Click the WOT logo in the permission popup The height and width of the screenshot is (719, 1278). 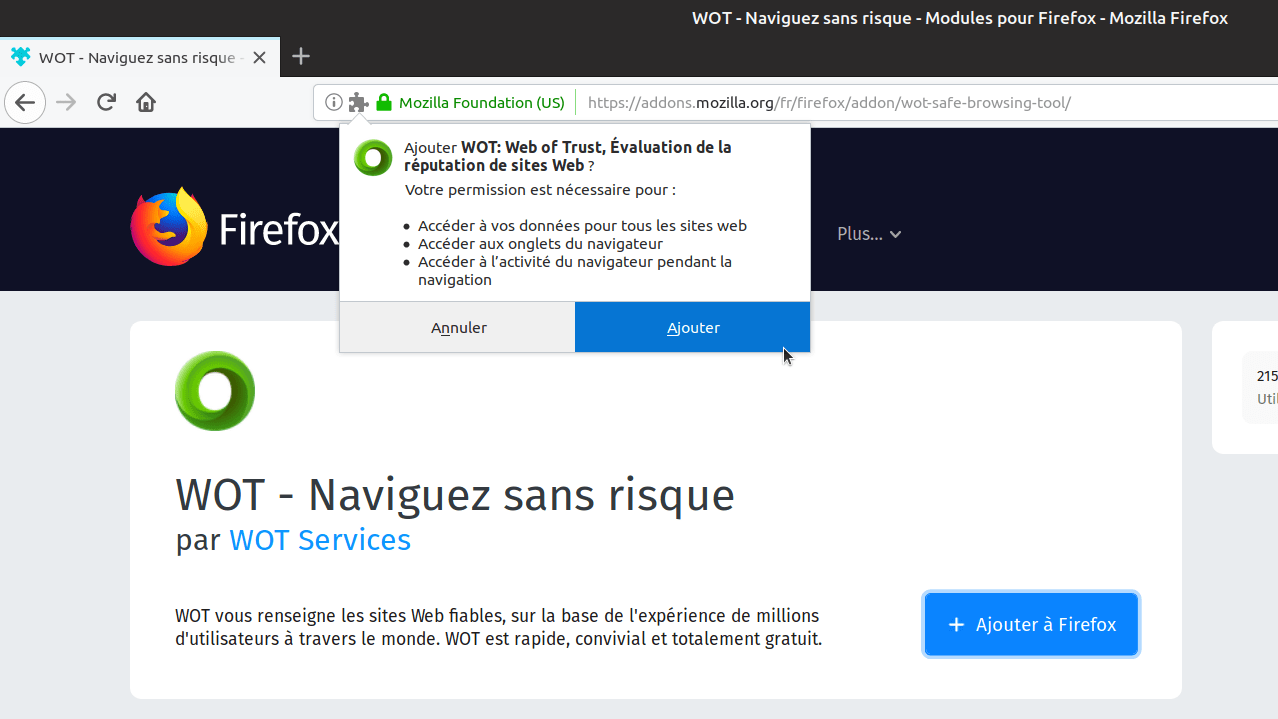click(x=373, y=158)
